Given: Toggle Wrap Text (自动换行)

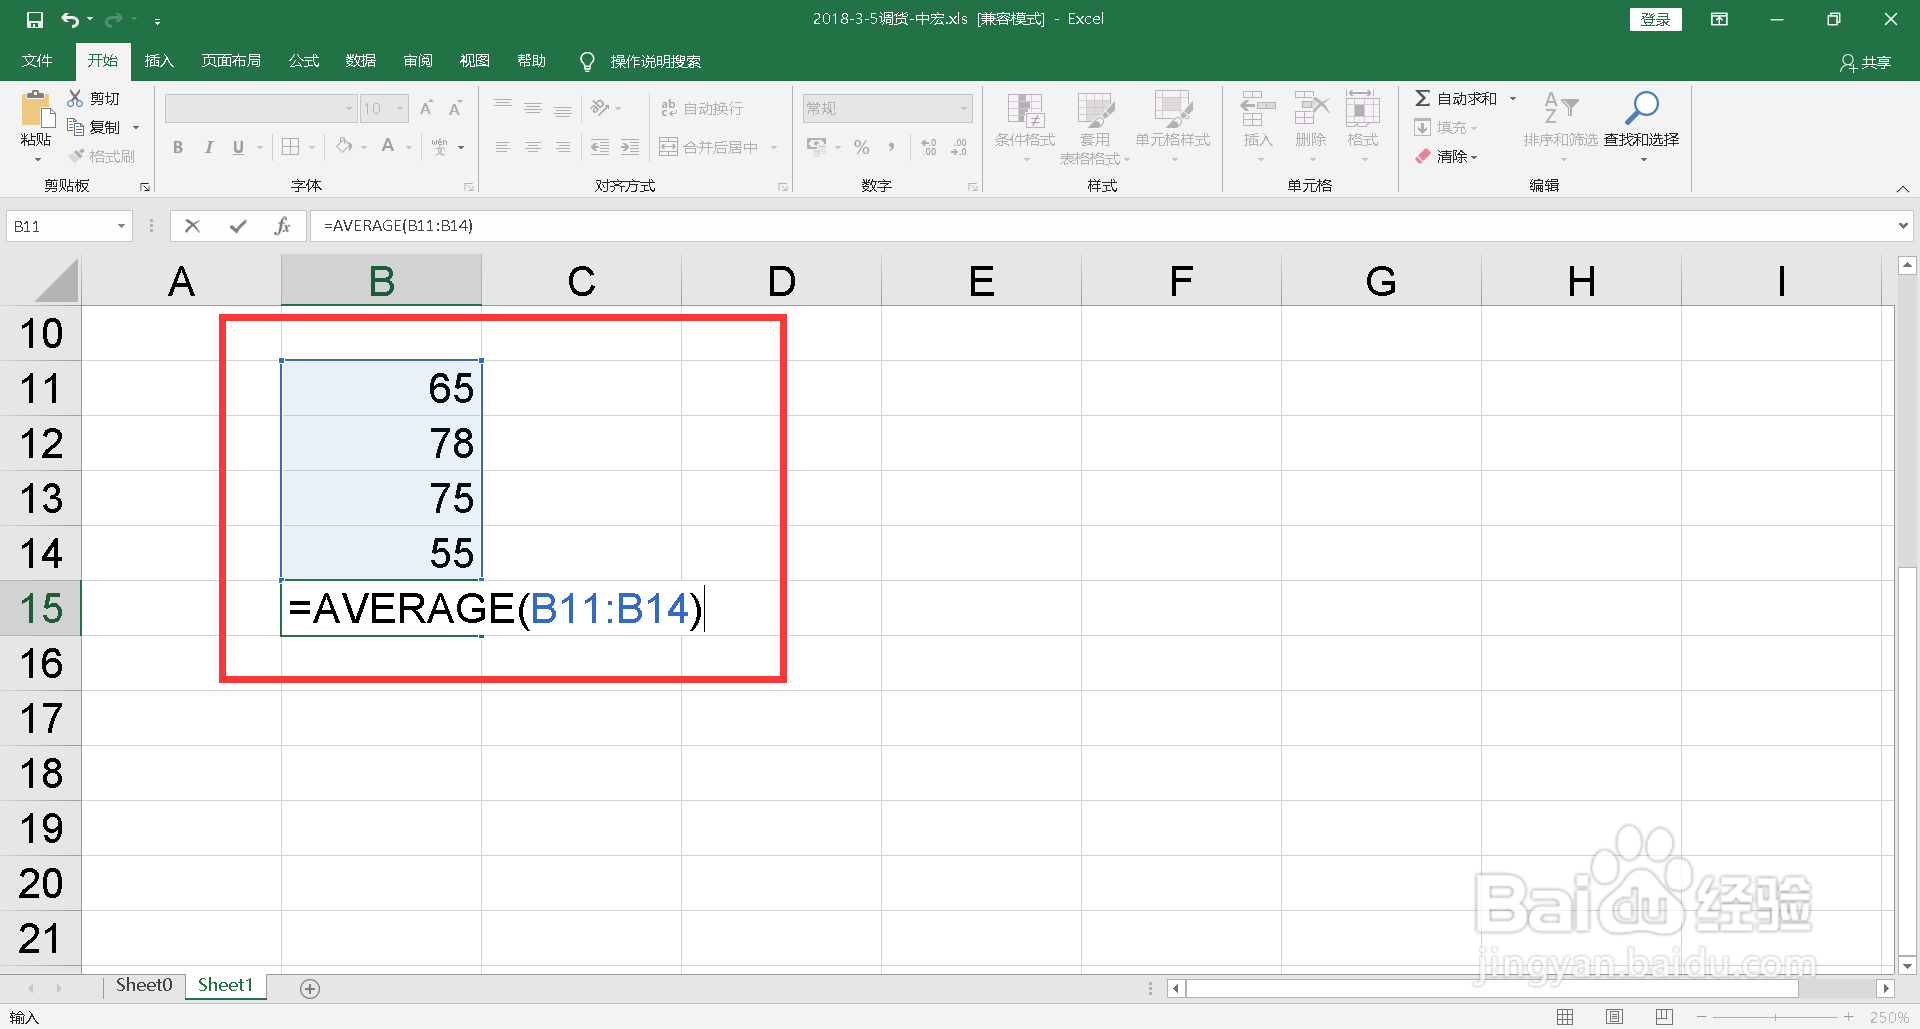Looking at the screenshot, I should point(702,108).
